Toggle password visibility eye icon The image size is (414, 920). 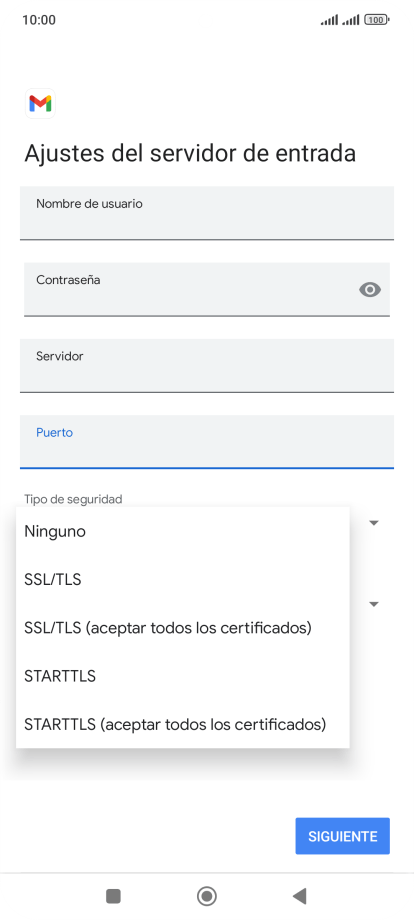click(x=370, y=289)
